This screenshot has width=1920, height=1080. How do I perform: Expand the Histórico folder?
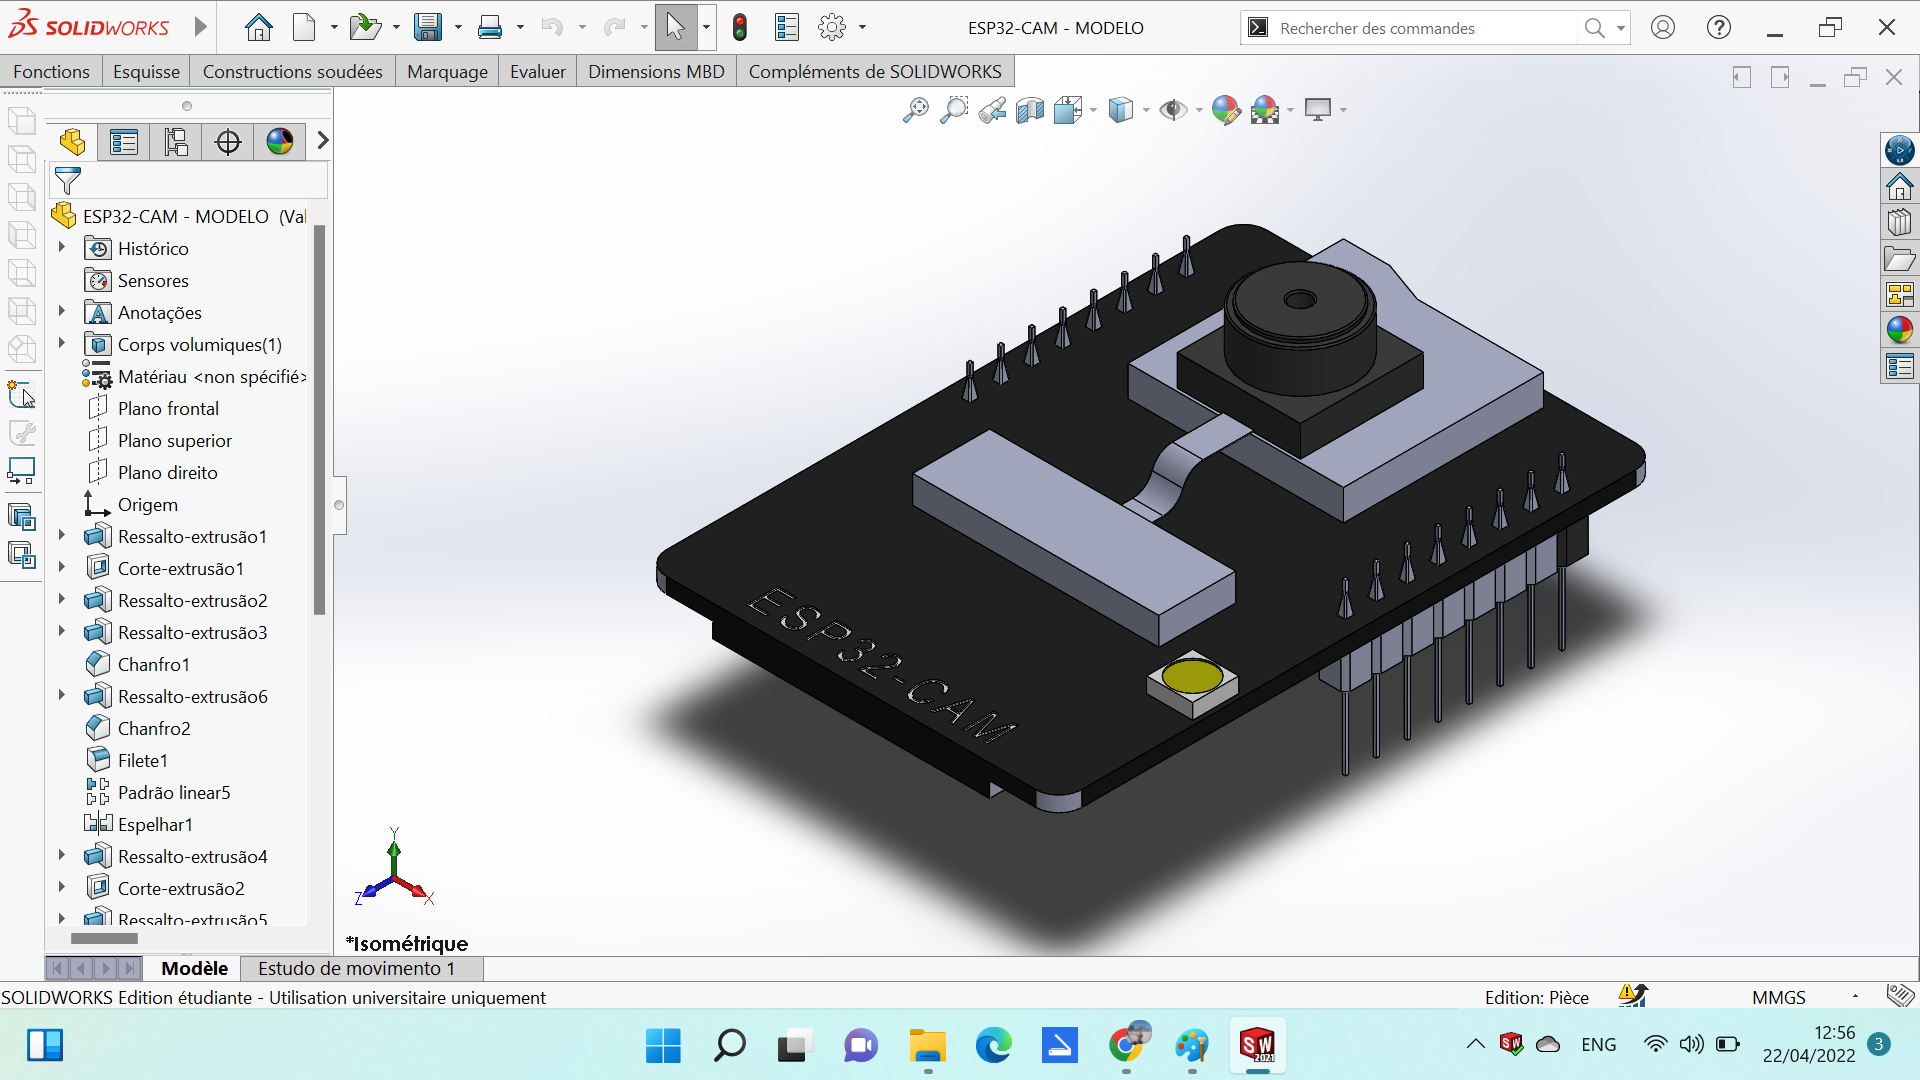point(62,248)
